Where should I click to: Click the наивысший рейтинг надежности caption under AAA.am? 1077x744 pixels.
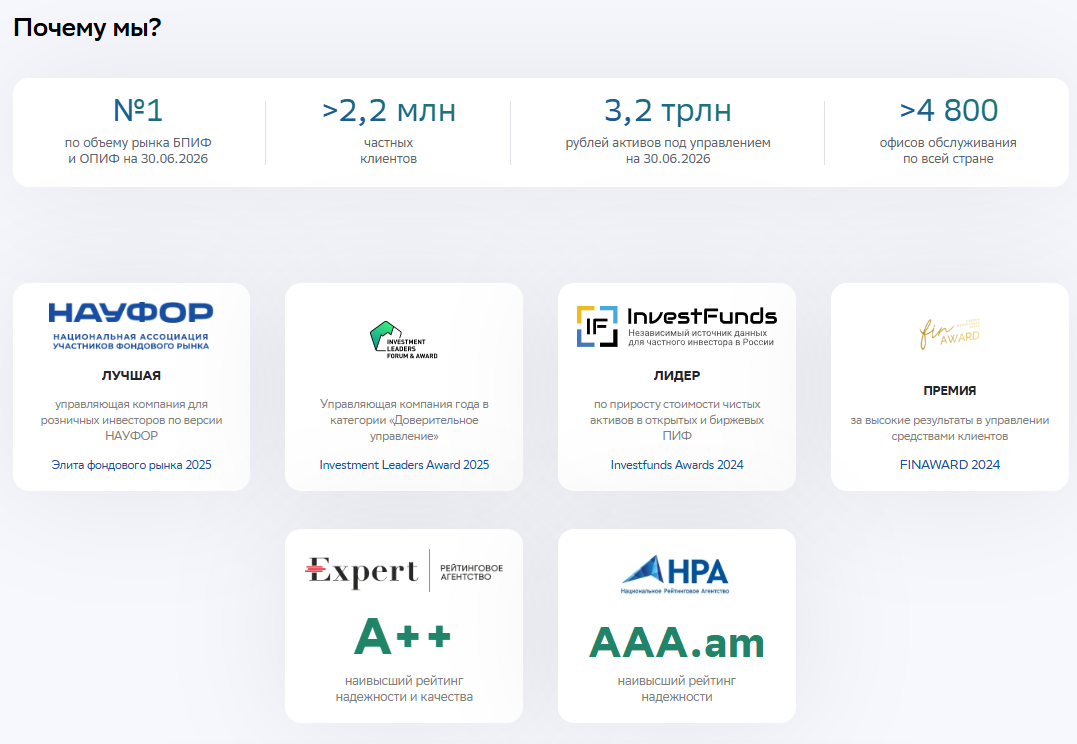pyautogui.click(x=677, y=689)
